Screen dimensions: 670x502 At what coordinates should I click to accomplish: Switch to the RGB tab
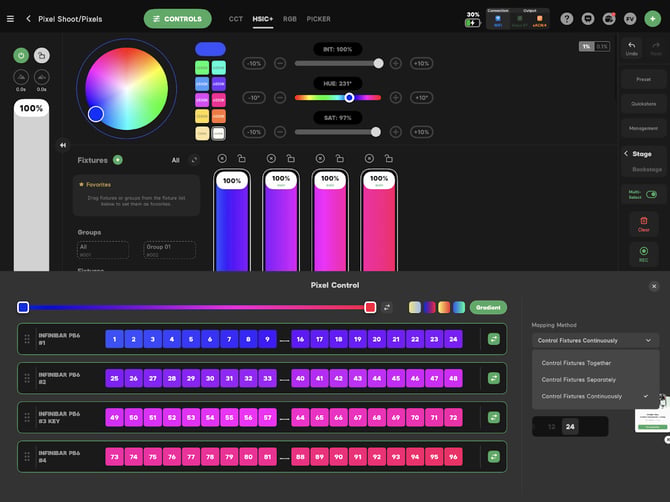[290, 19]
